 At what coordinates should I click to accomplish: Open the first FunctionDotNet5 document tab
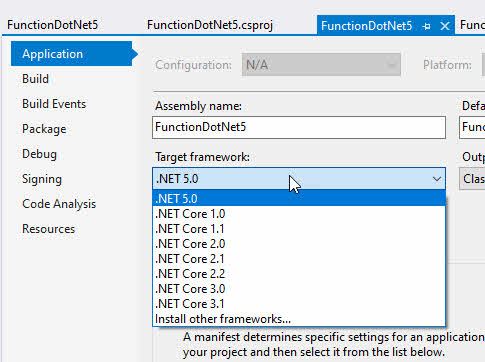point(53,25)
